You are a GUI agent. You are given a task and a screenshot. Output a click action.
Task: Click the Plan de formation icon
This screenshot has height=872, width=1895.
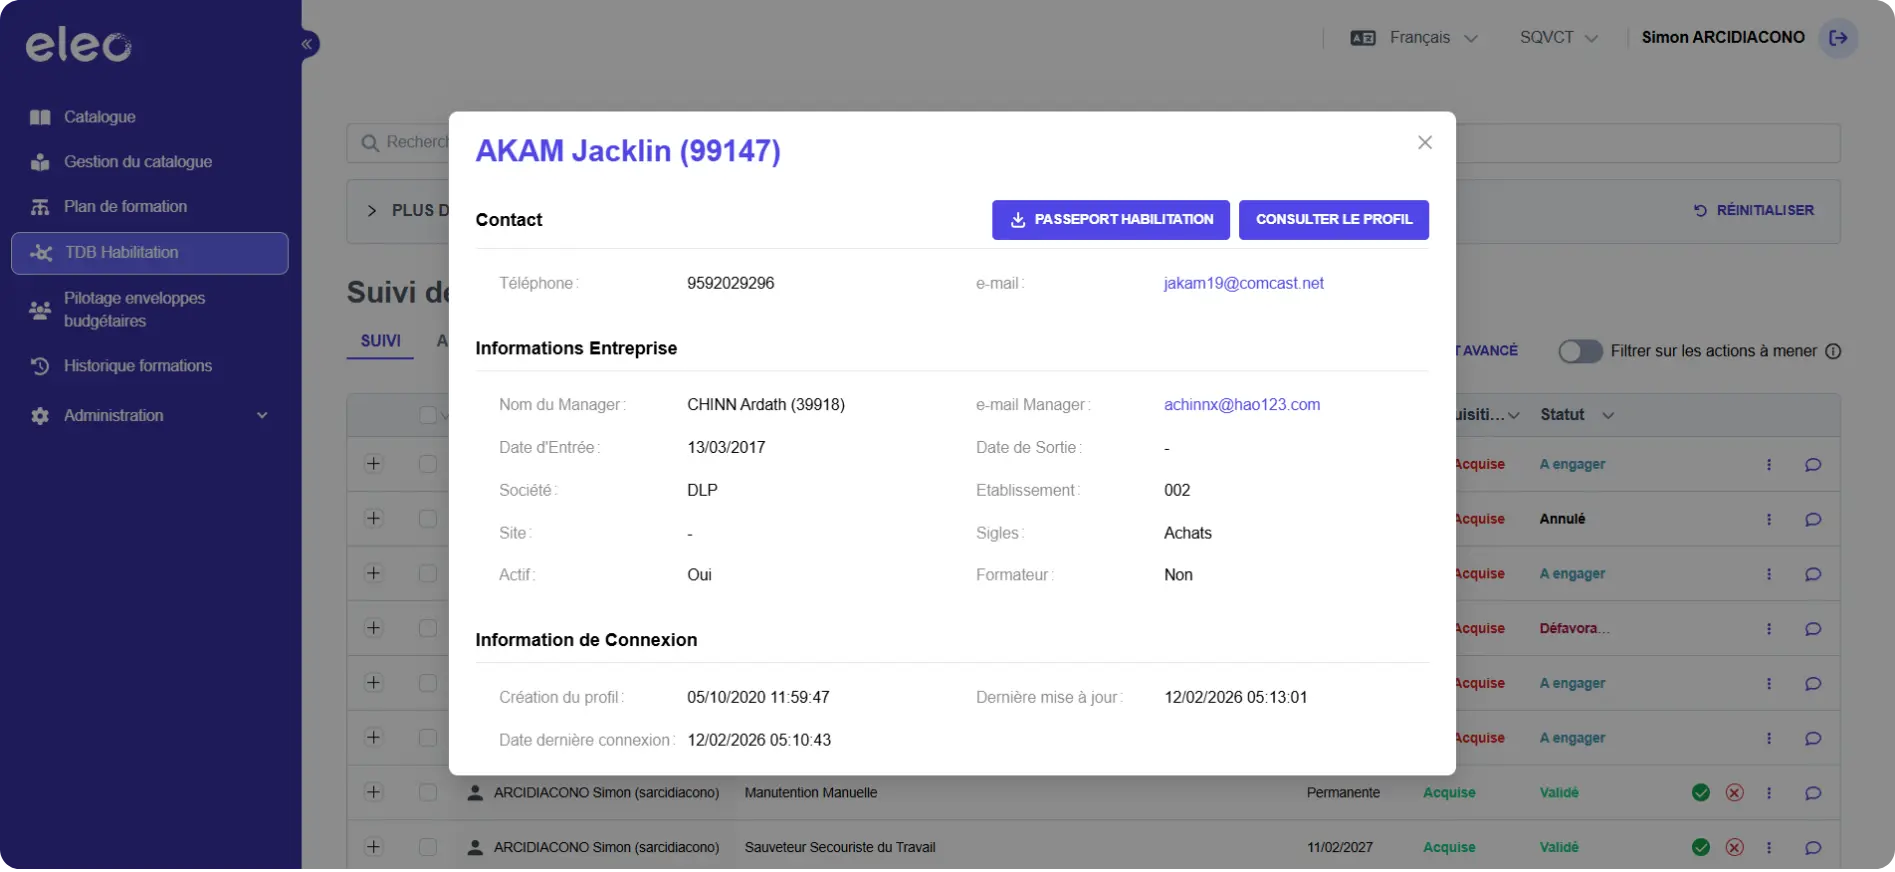(40, 207)
